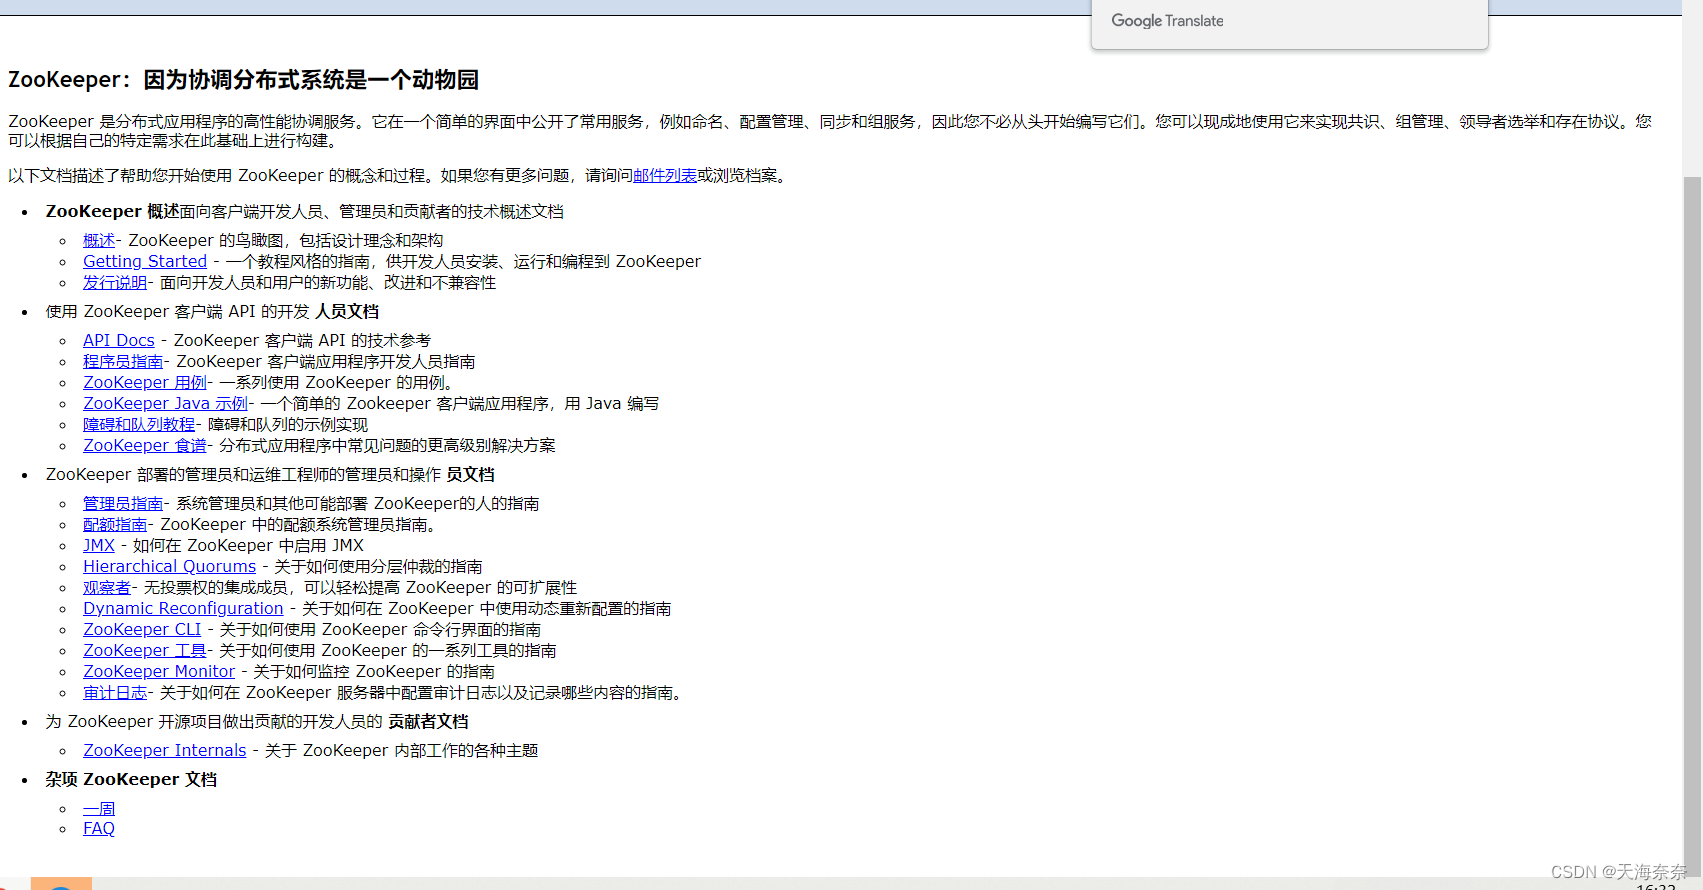Open the 观察者 observers link
Screen dimensions: 1703x890
pyautogui.click(x=107, y=587)
